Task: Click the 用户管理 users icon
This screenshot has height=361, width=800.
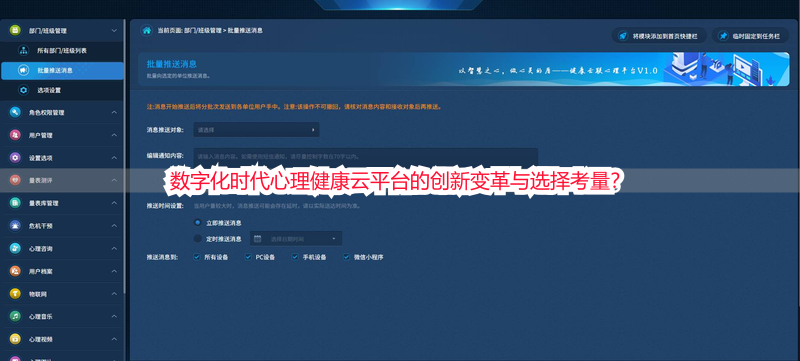Action: pos(15,135)
